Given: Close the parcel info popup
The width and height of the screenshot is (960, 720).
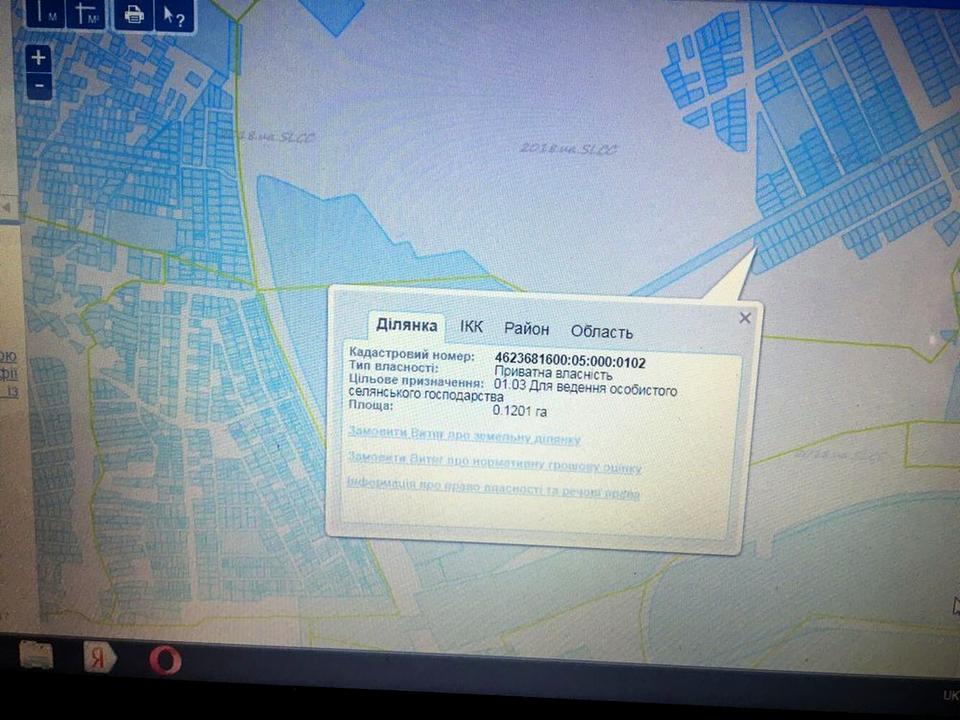Looking at the screenshot, I should (744, 318).
